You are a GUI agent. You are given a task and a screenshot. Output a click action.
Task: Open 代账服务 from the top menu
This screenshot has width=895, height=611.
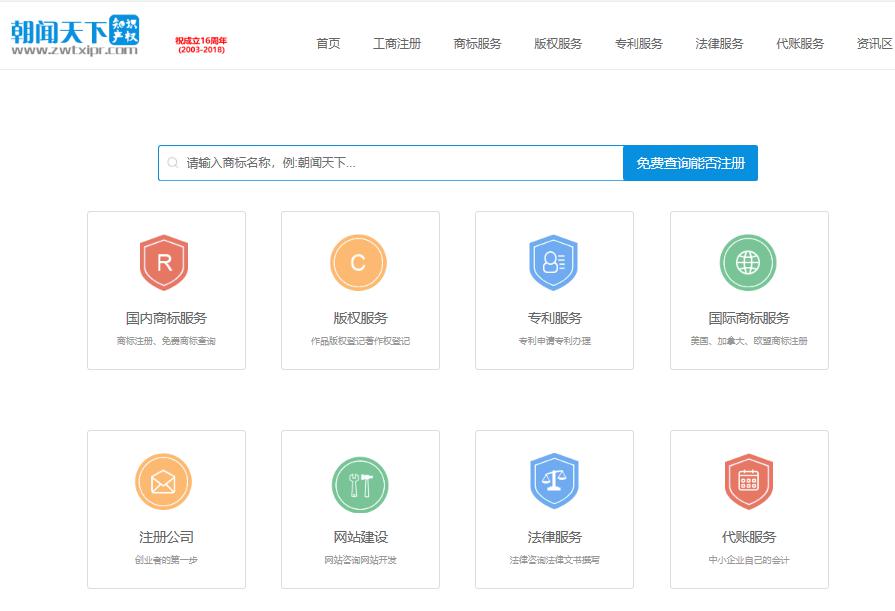800,44
